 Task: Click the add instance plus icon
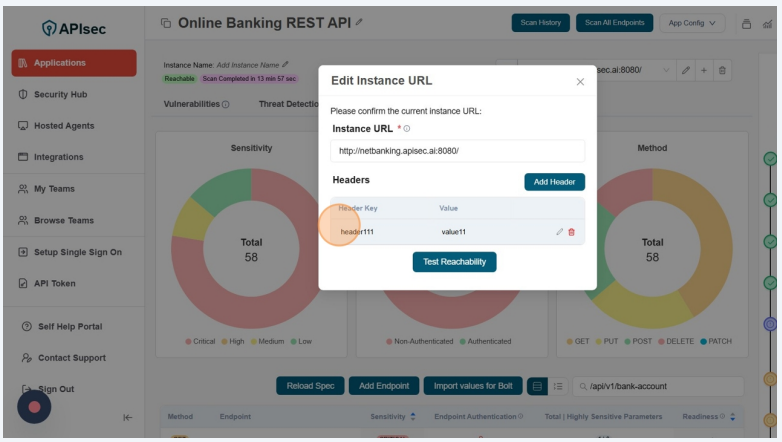click(x=704, y=70)
